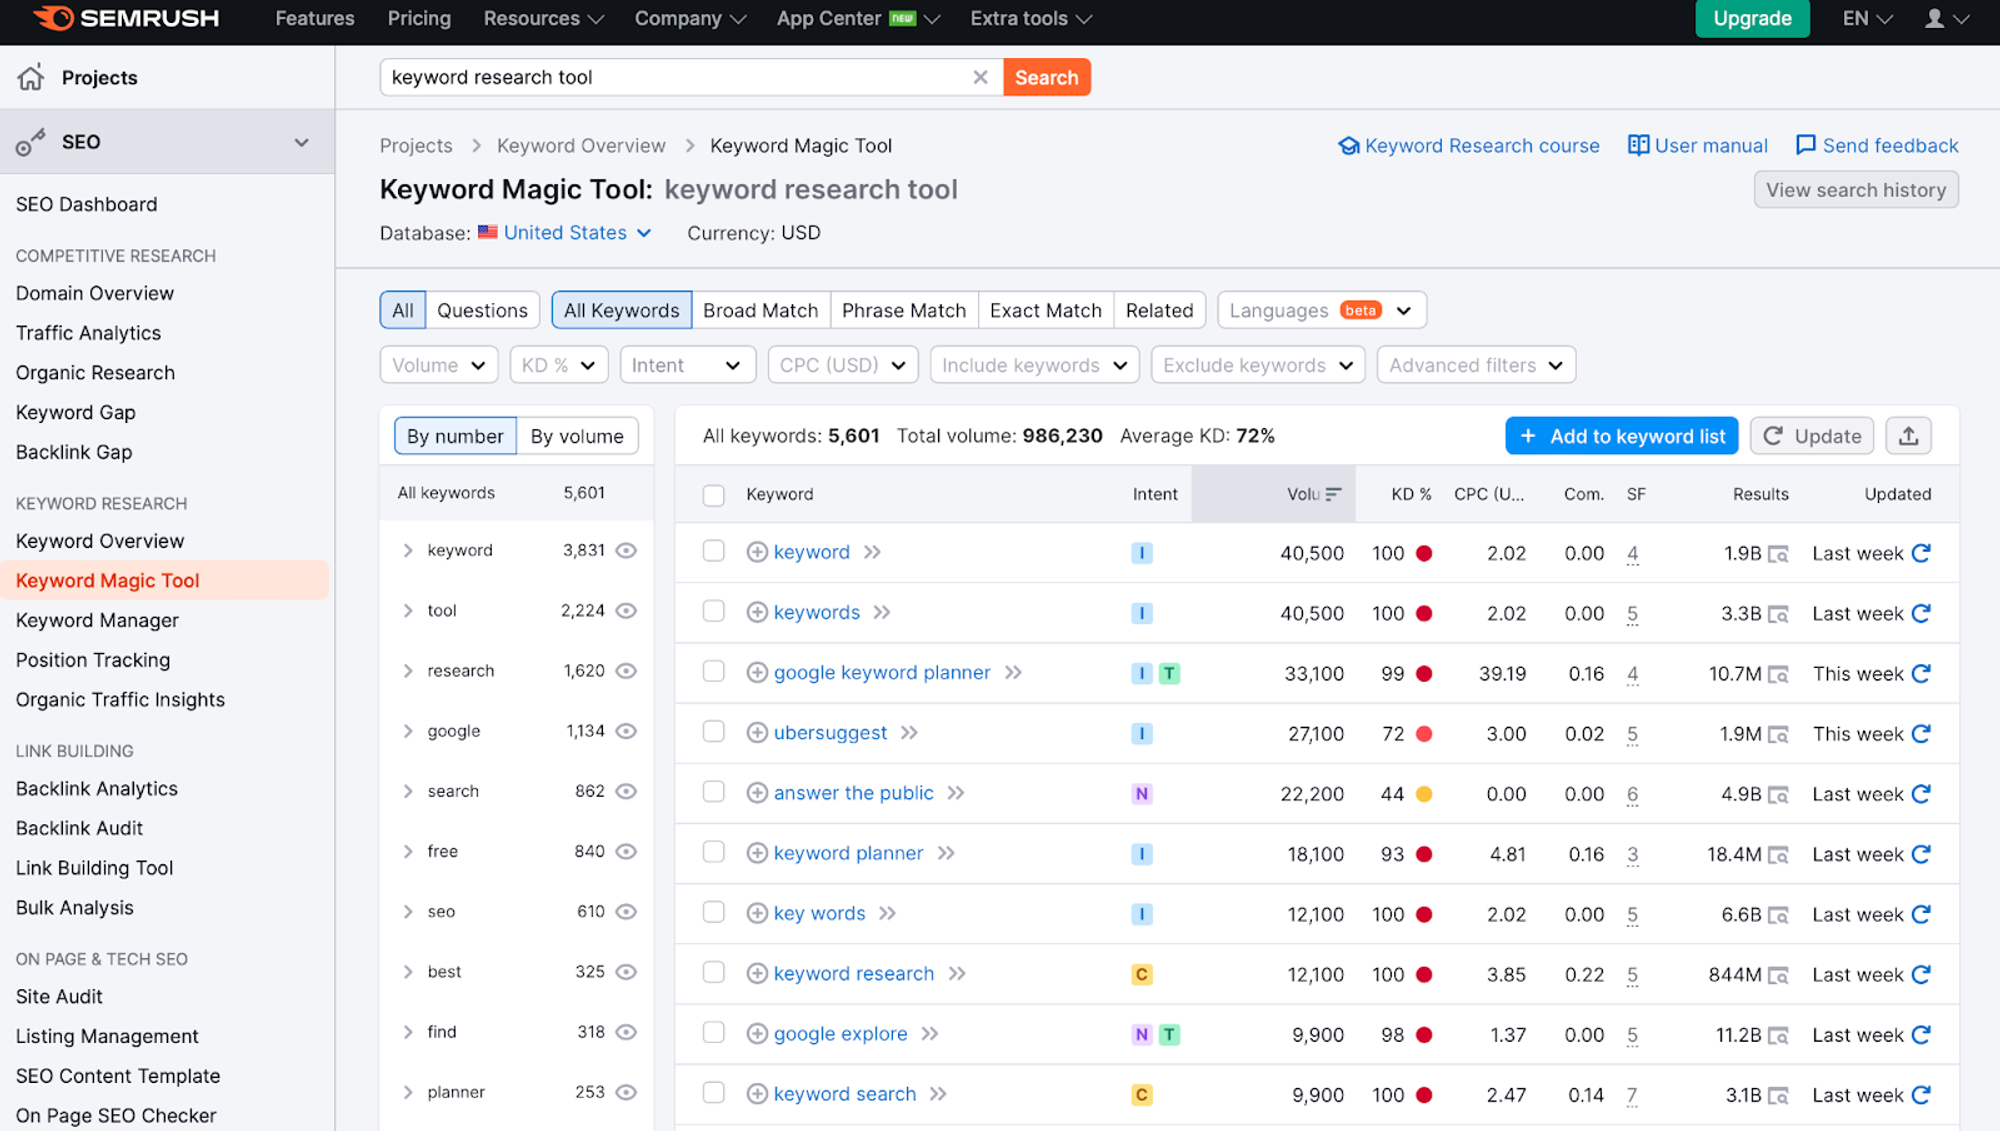Screen dimensions: 2000x1131
Task: Click the Keyword Research course book icon
Action: point(1348,144)
